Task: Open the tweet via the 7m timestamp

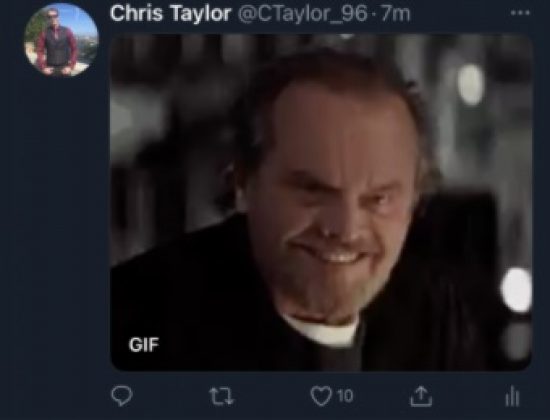Action: (x=395, y=14)
